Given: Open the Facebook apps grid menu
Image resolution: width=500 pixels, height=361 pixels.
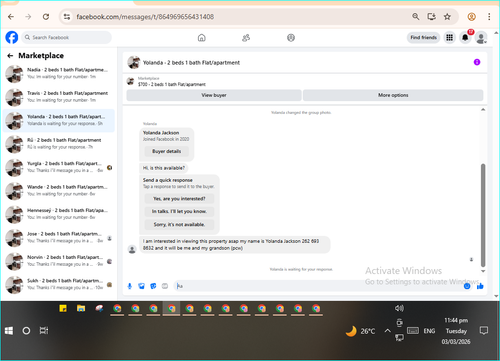Looking at the screenshot, I should (450, 38).
